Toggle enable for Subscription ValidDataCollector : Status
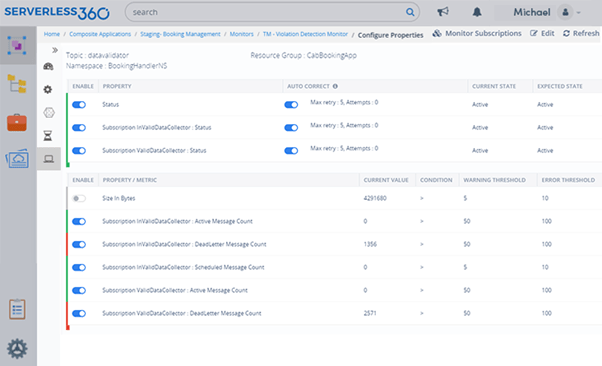Viewport: 602px width, 366px height. click(79, 151)
